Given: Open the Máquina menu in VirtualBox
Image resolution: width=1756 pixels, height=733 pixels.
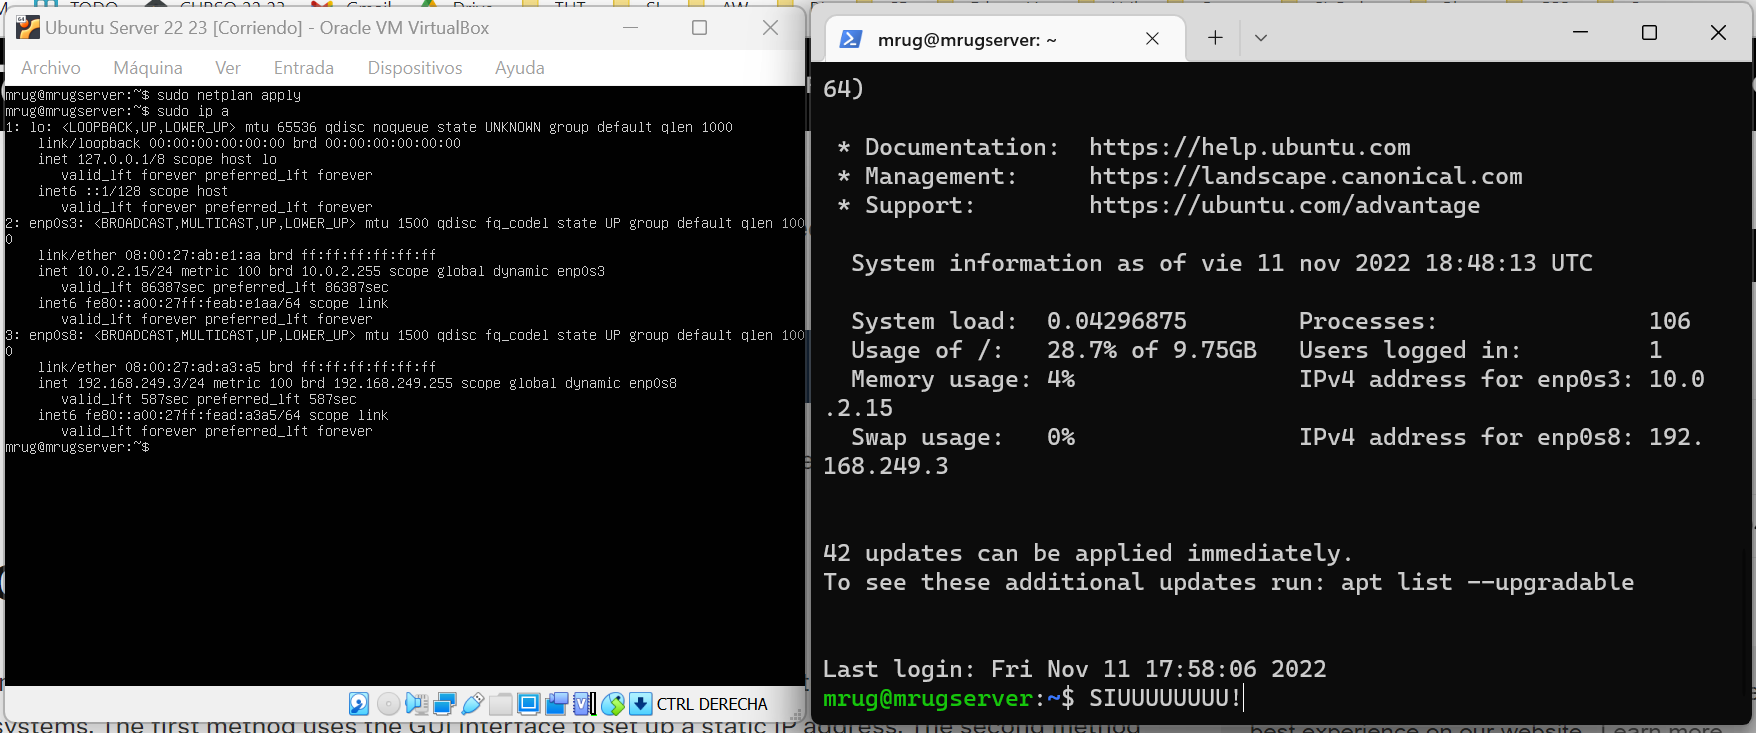Looking at the screenshot, I should pyautogui.click(x=148, y=68).
